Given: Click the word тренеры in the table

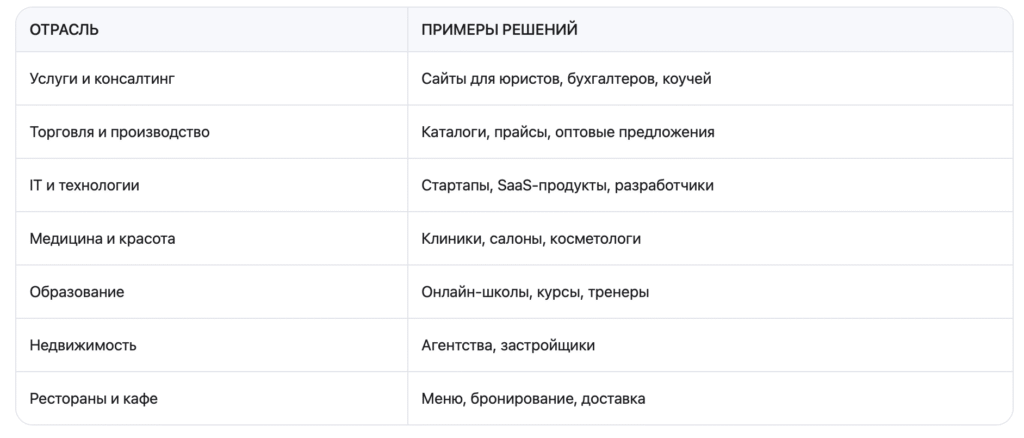Looking at the screenshot, I should coord(621,292).
